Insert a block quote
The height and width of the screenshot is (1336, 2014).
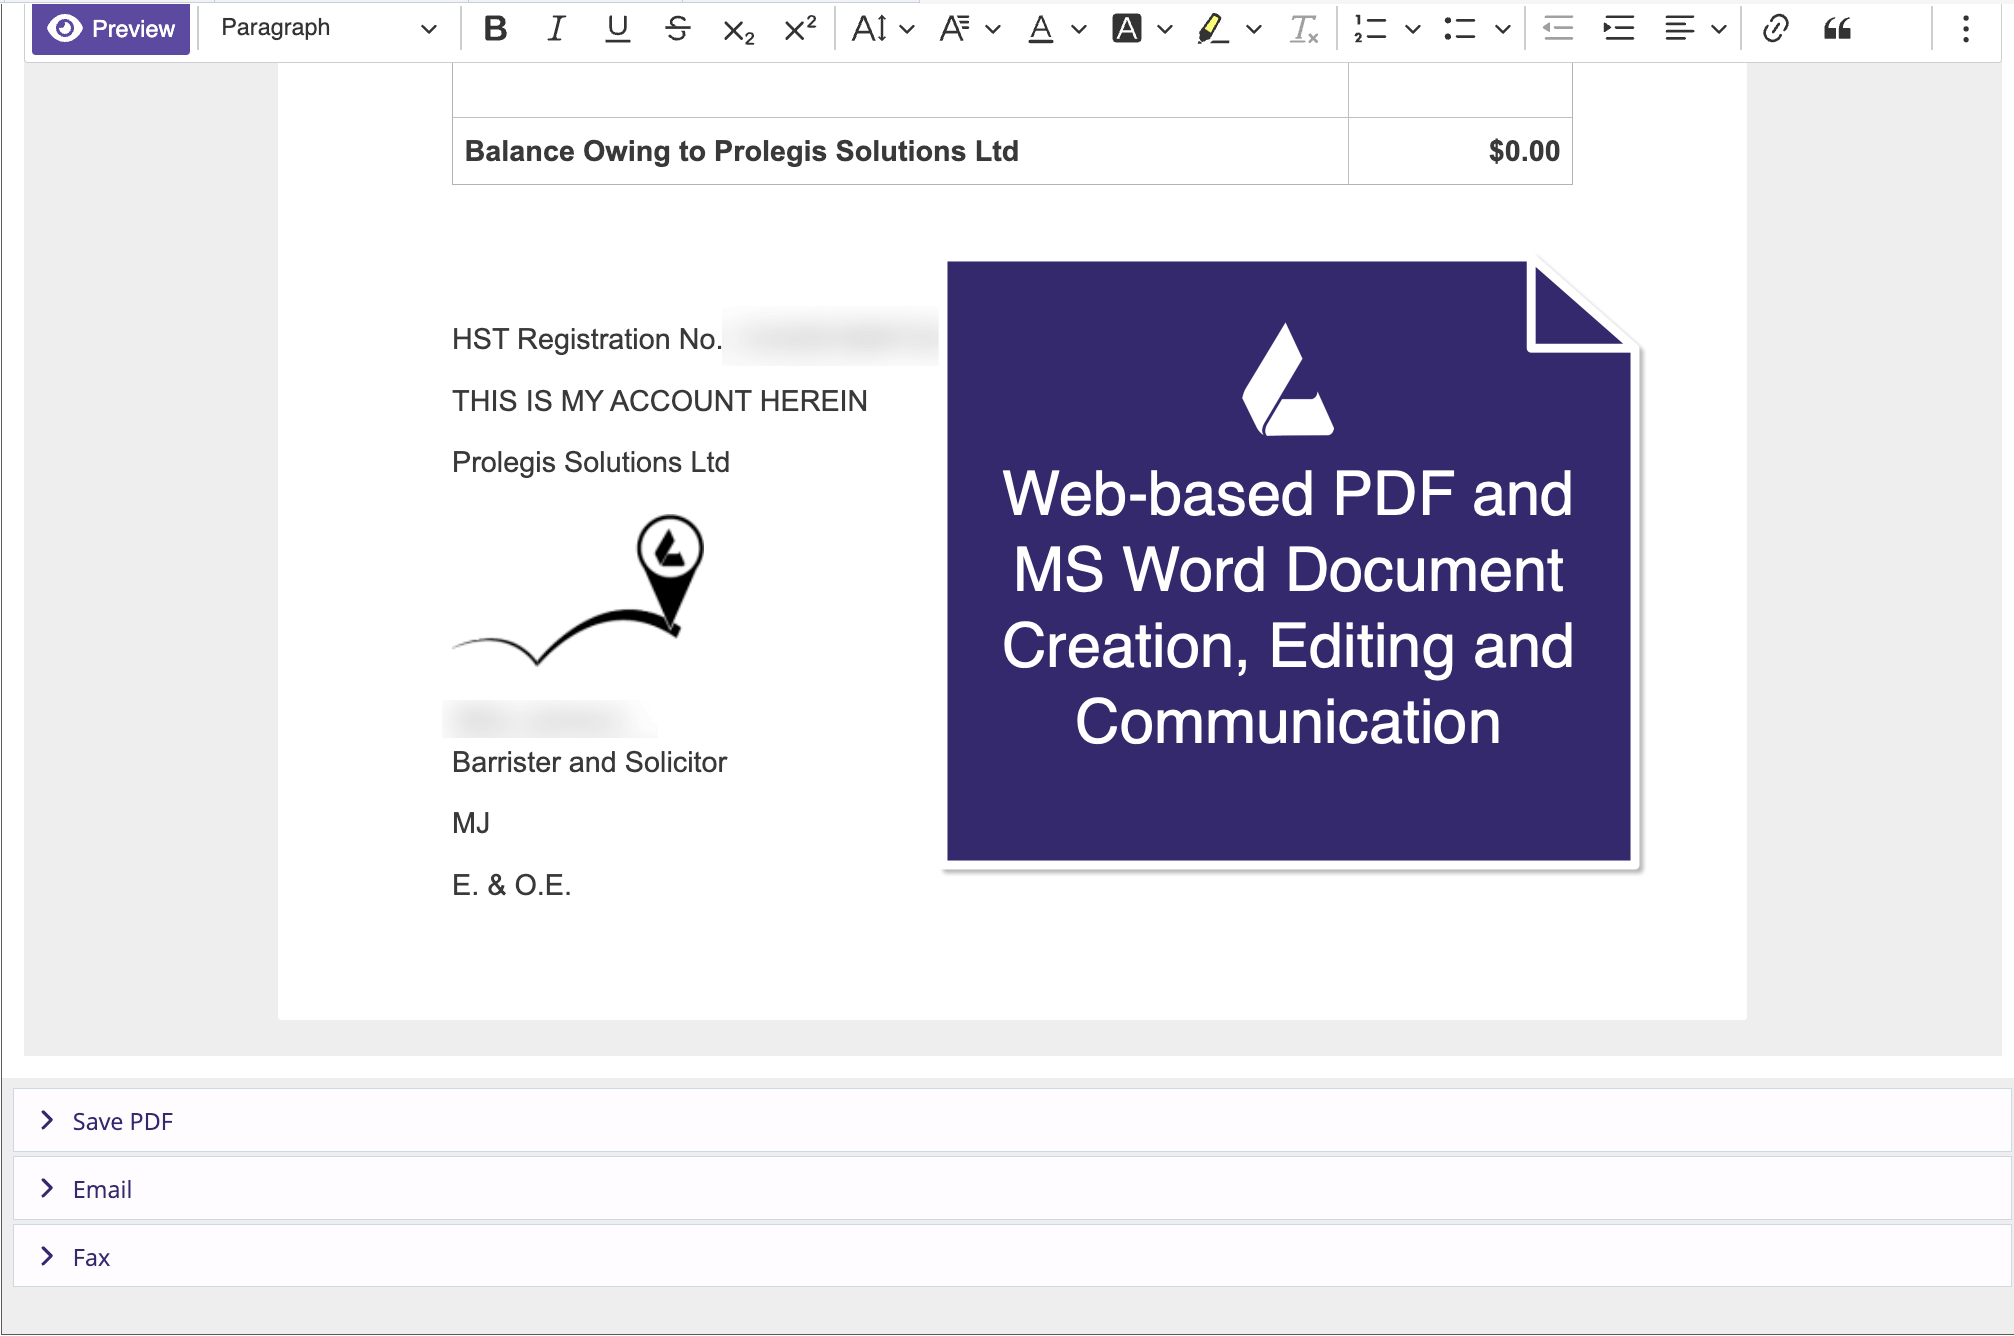(x=1837, y=29)
